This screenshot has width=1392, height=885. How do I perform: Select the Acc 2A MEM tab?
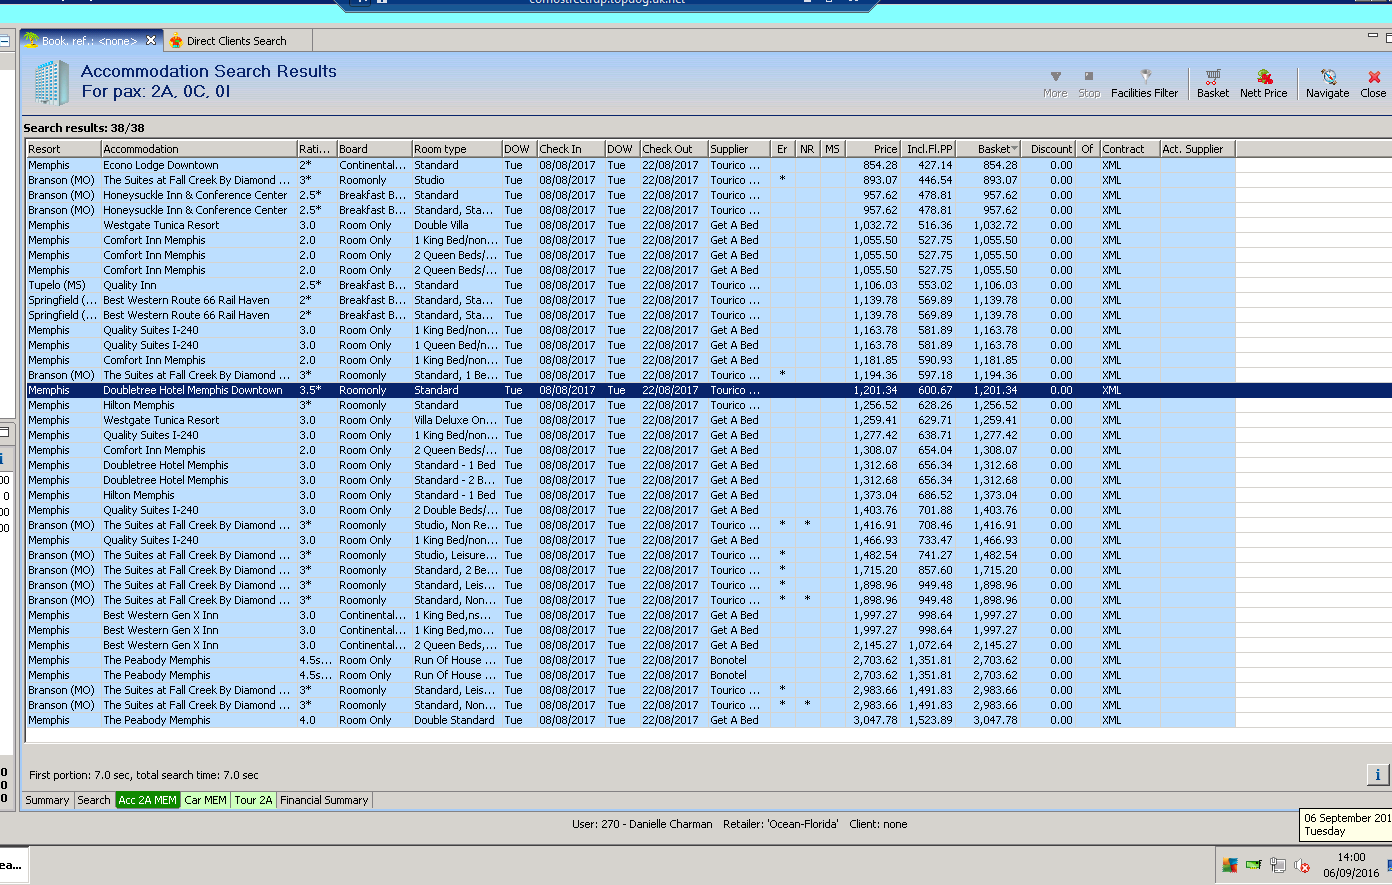(147, 800)
